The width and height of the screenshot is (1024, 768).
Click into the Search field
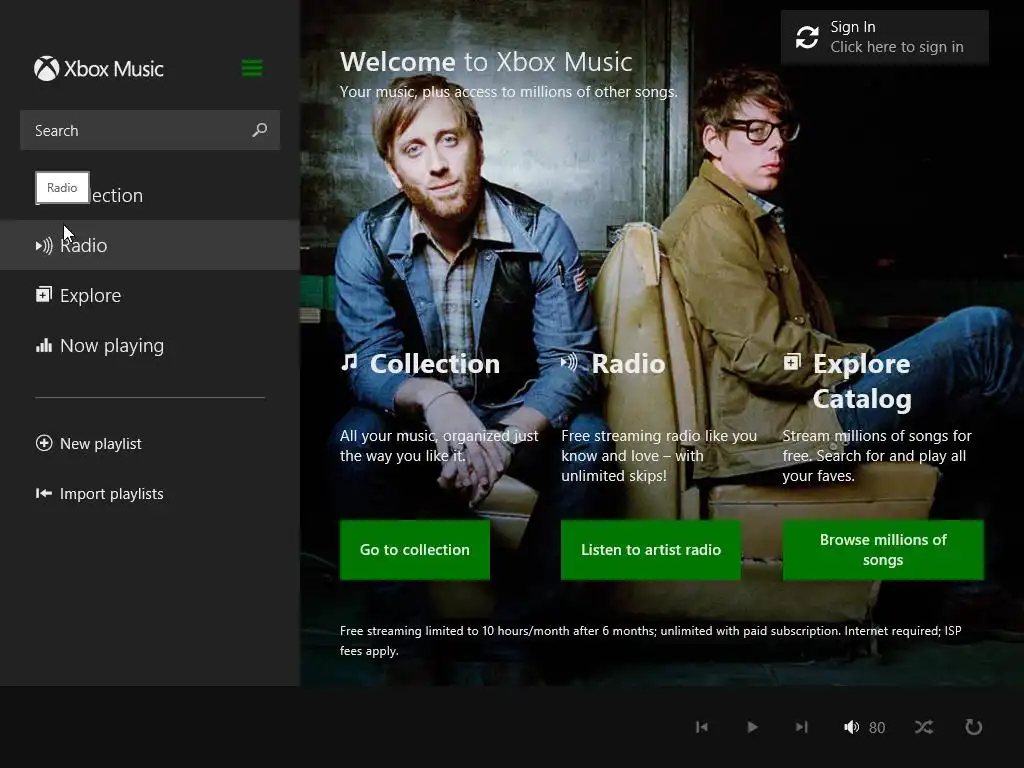point(150,130)
